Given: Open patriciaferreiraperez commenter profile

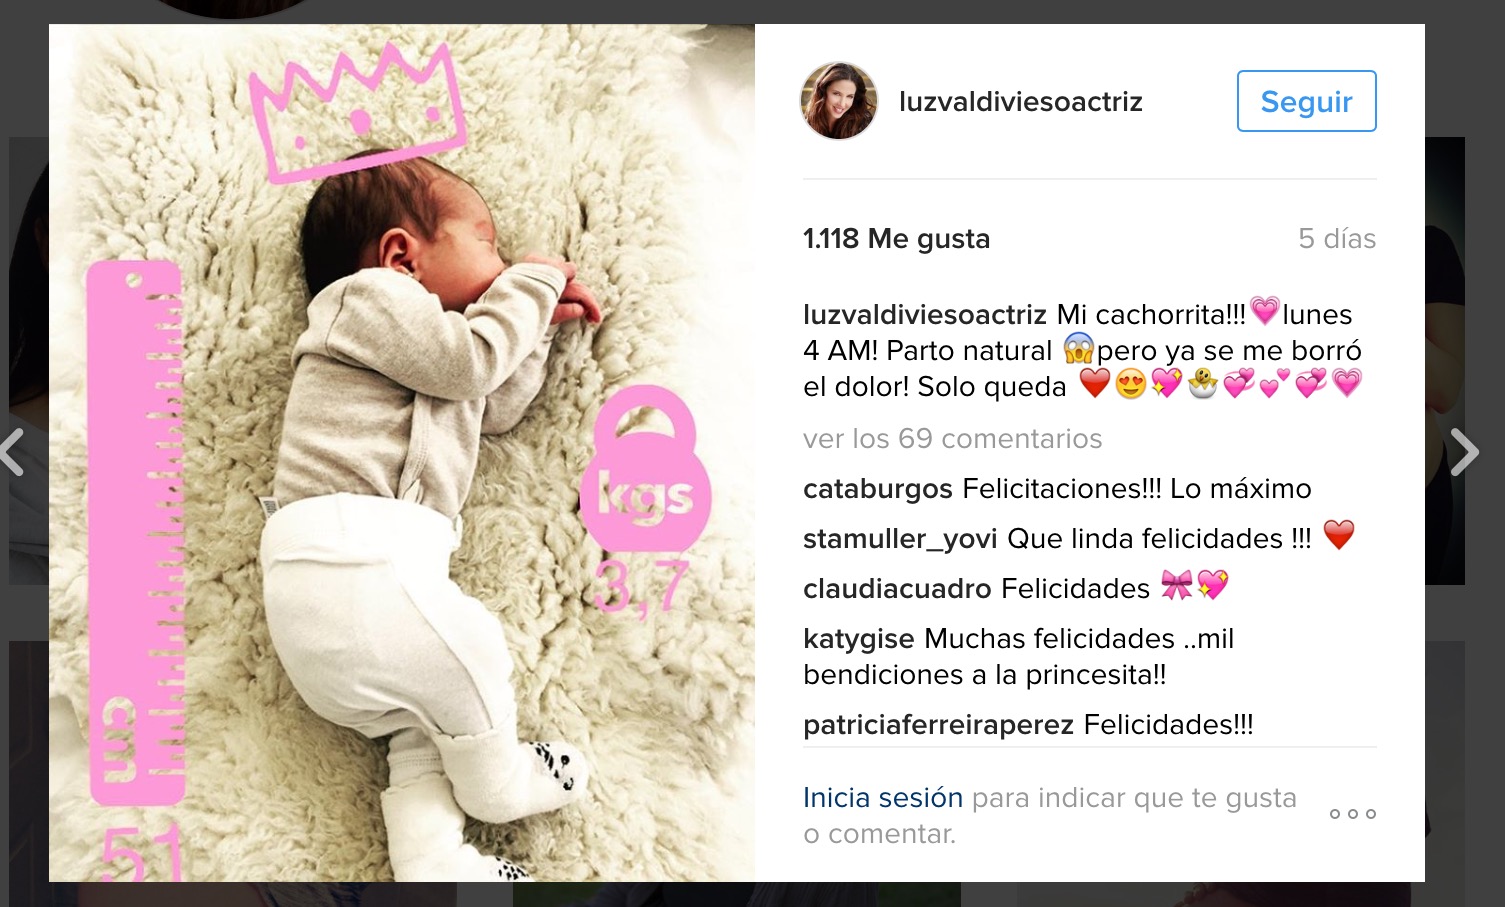Looking at the screenshot, I should [938, 725].
